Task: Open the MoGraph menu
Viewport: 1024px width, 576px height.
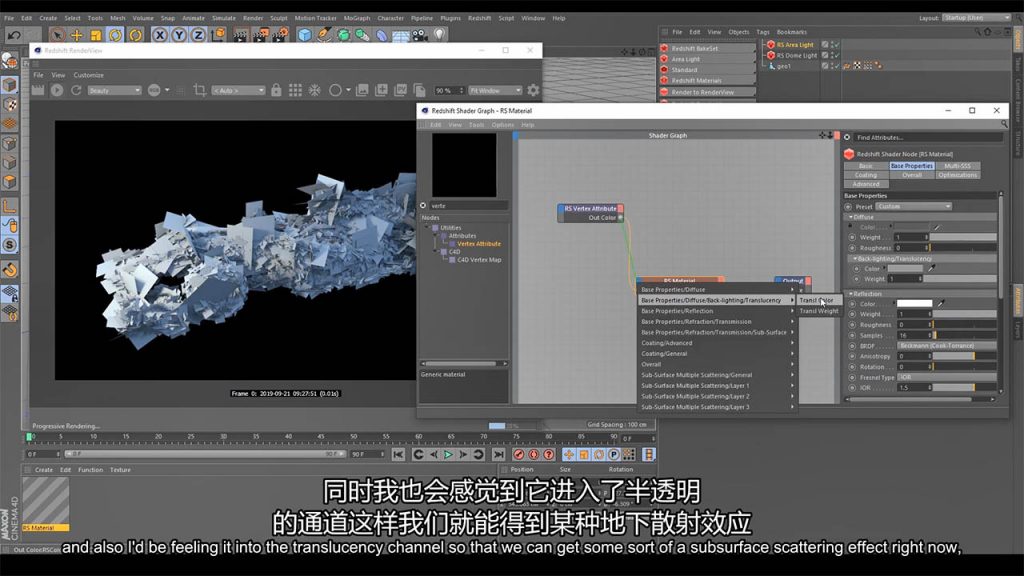Action: [357, 18]
